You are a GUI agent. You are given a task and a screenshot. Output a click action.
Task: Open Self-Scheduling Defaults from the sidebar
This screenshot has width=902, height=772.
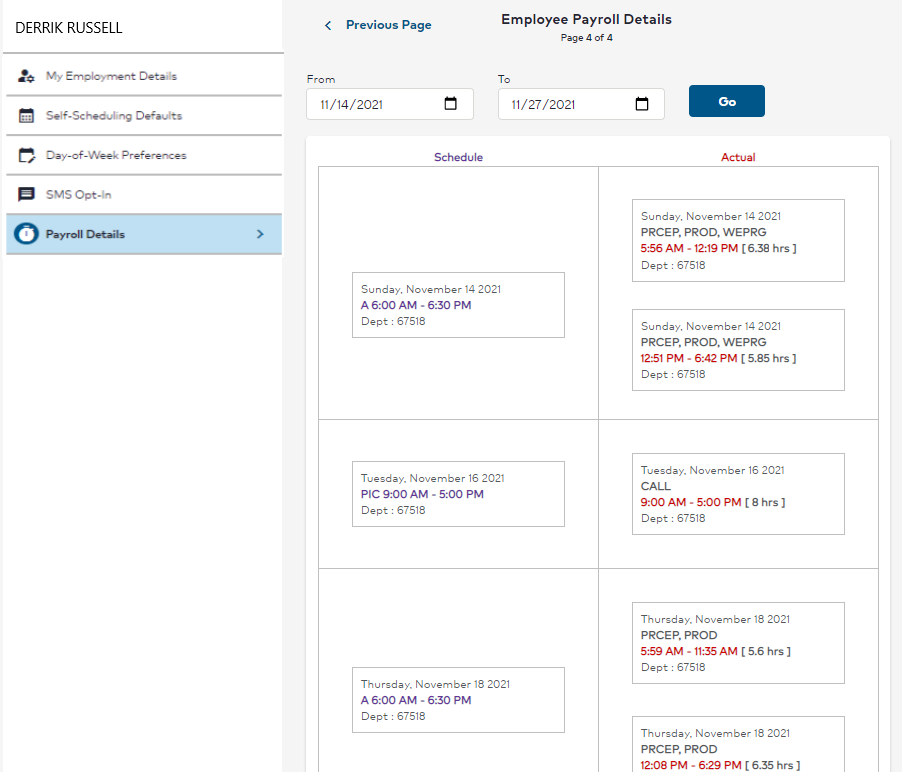point(114,114)
